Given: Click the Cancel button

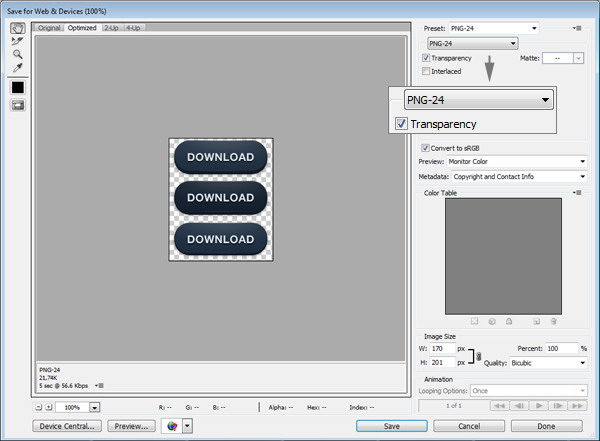Looking at the screenshot, I should [469, 426].
